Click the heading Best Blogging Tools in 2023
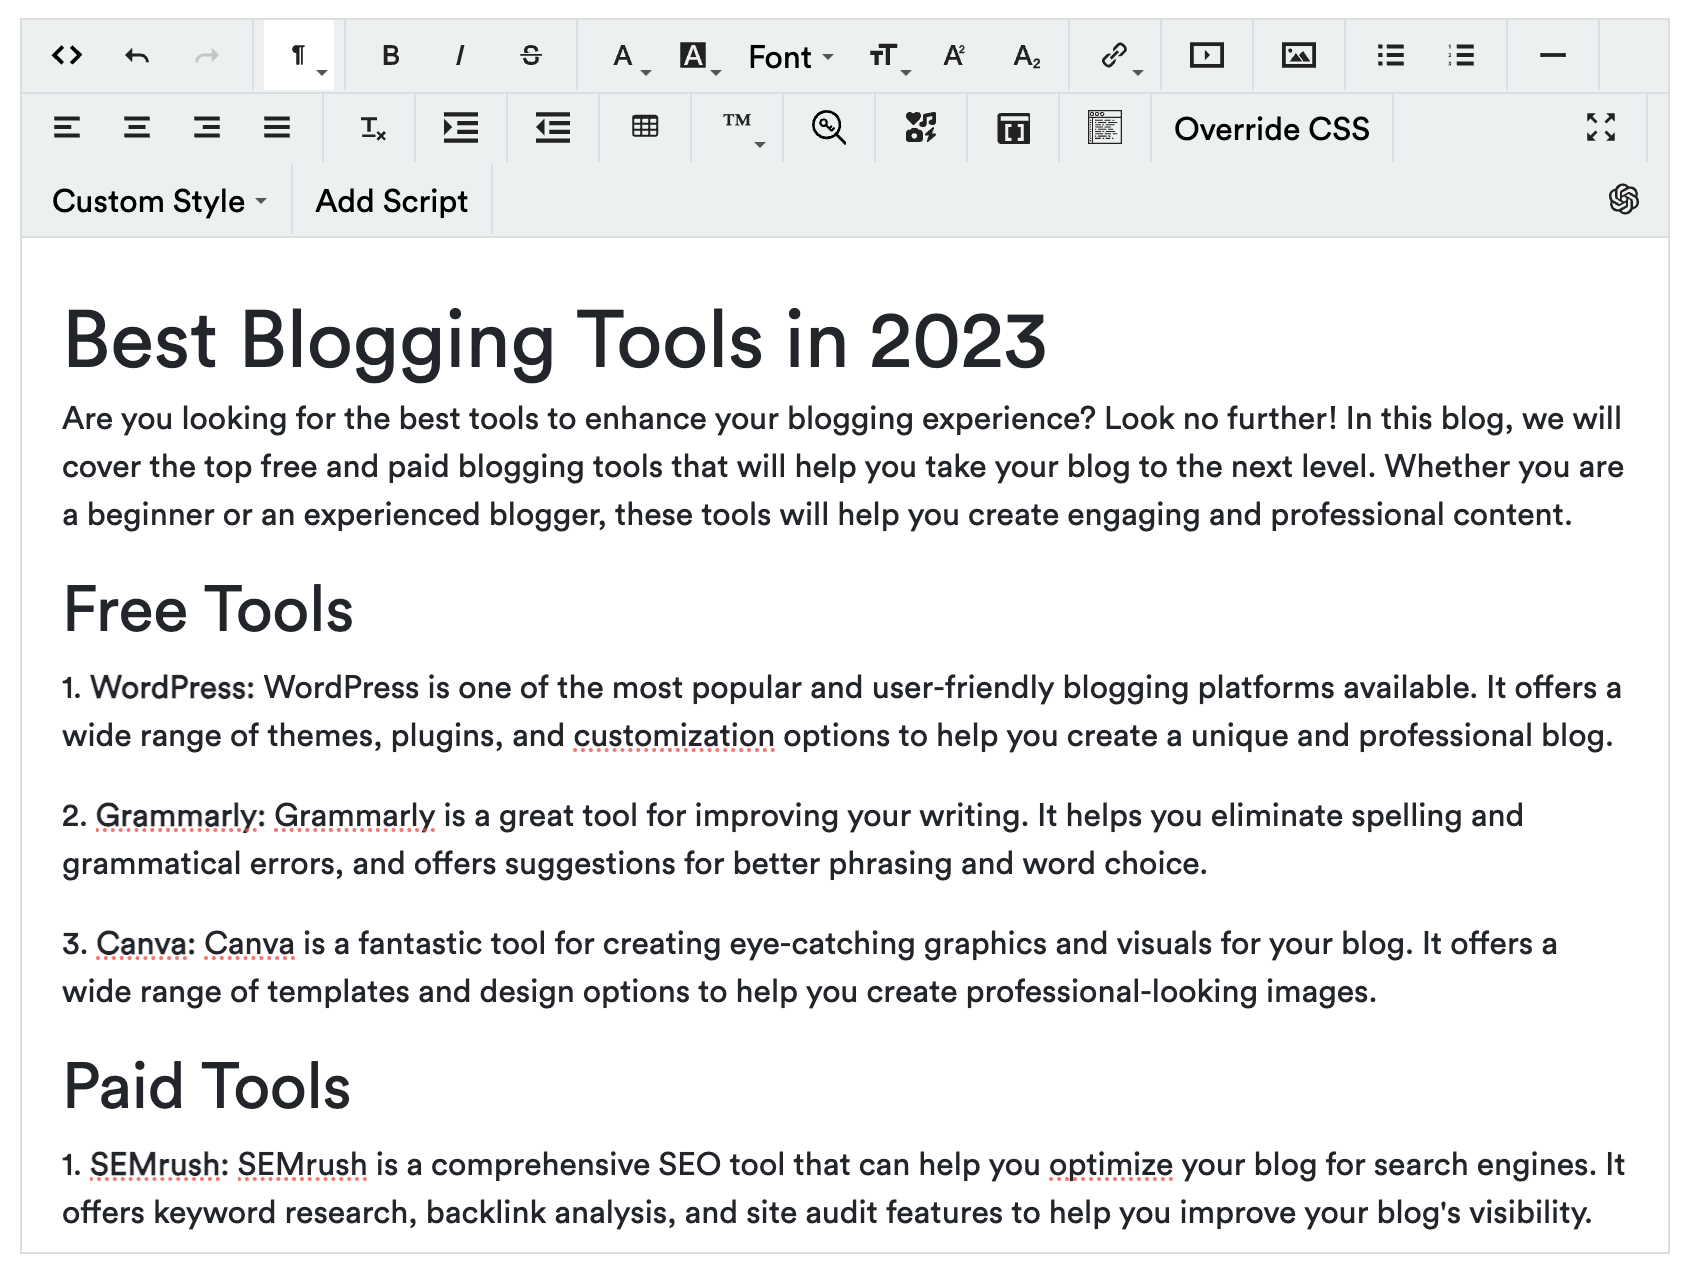This screenshot has width=1690, height=1272. [555, 341]
